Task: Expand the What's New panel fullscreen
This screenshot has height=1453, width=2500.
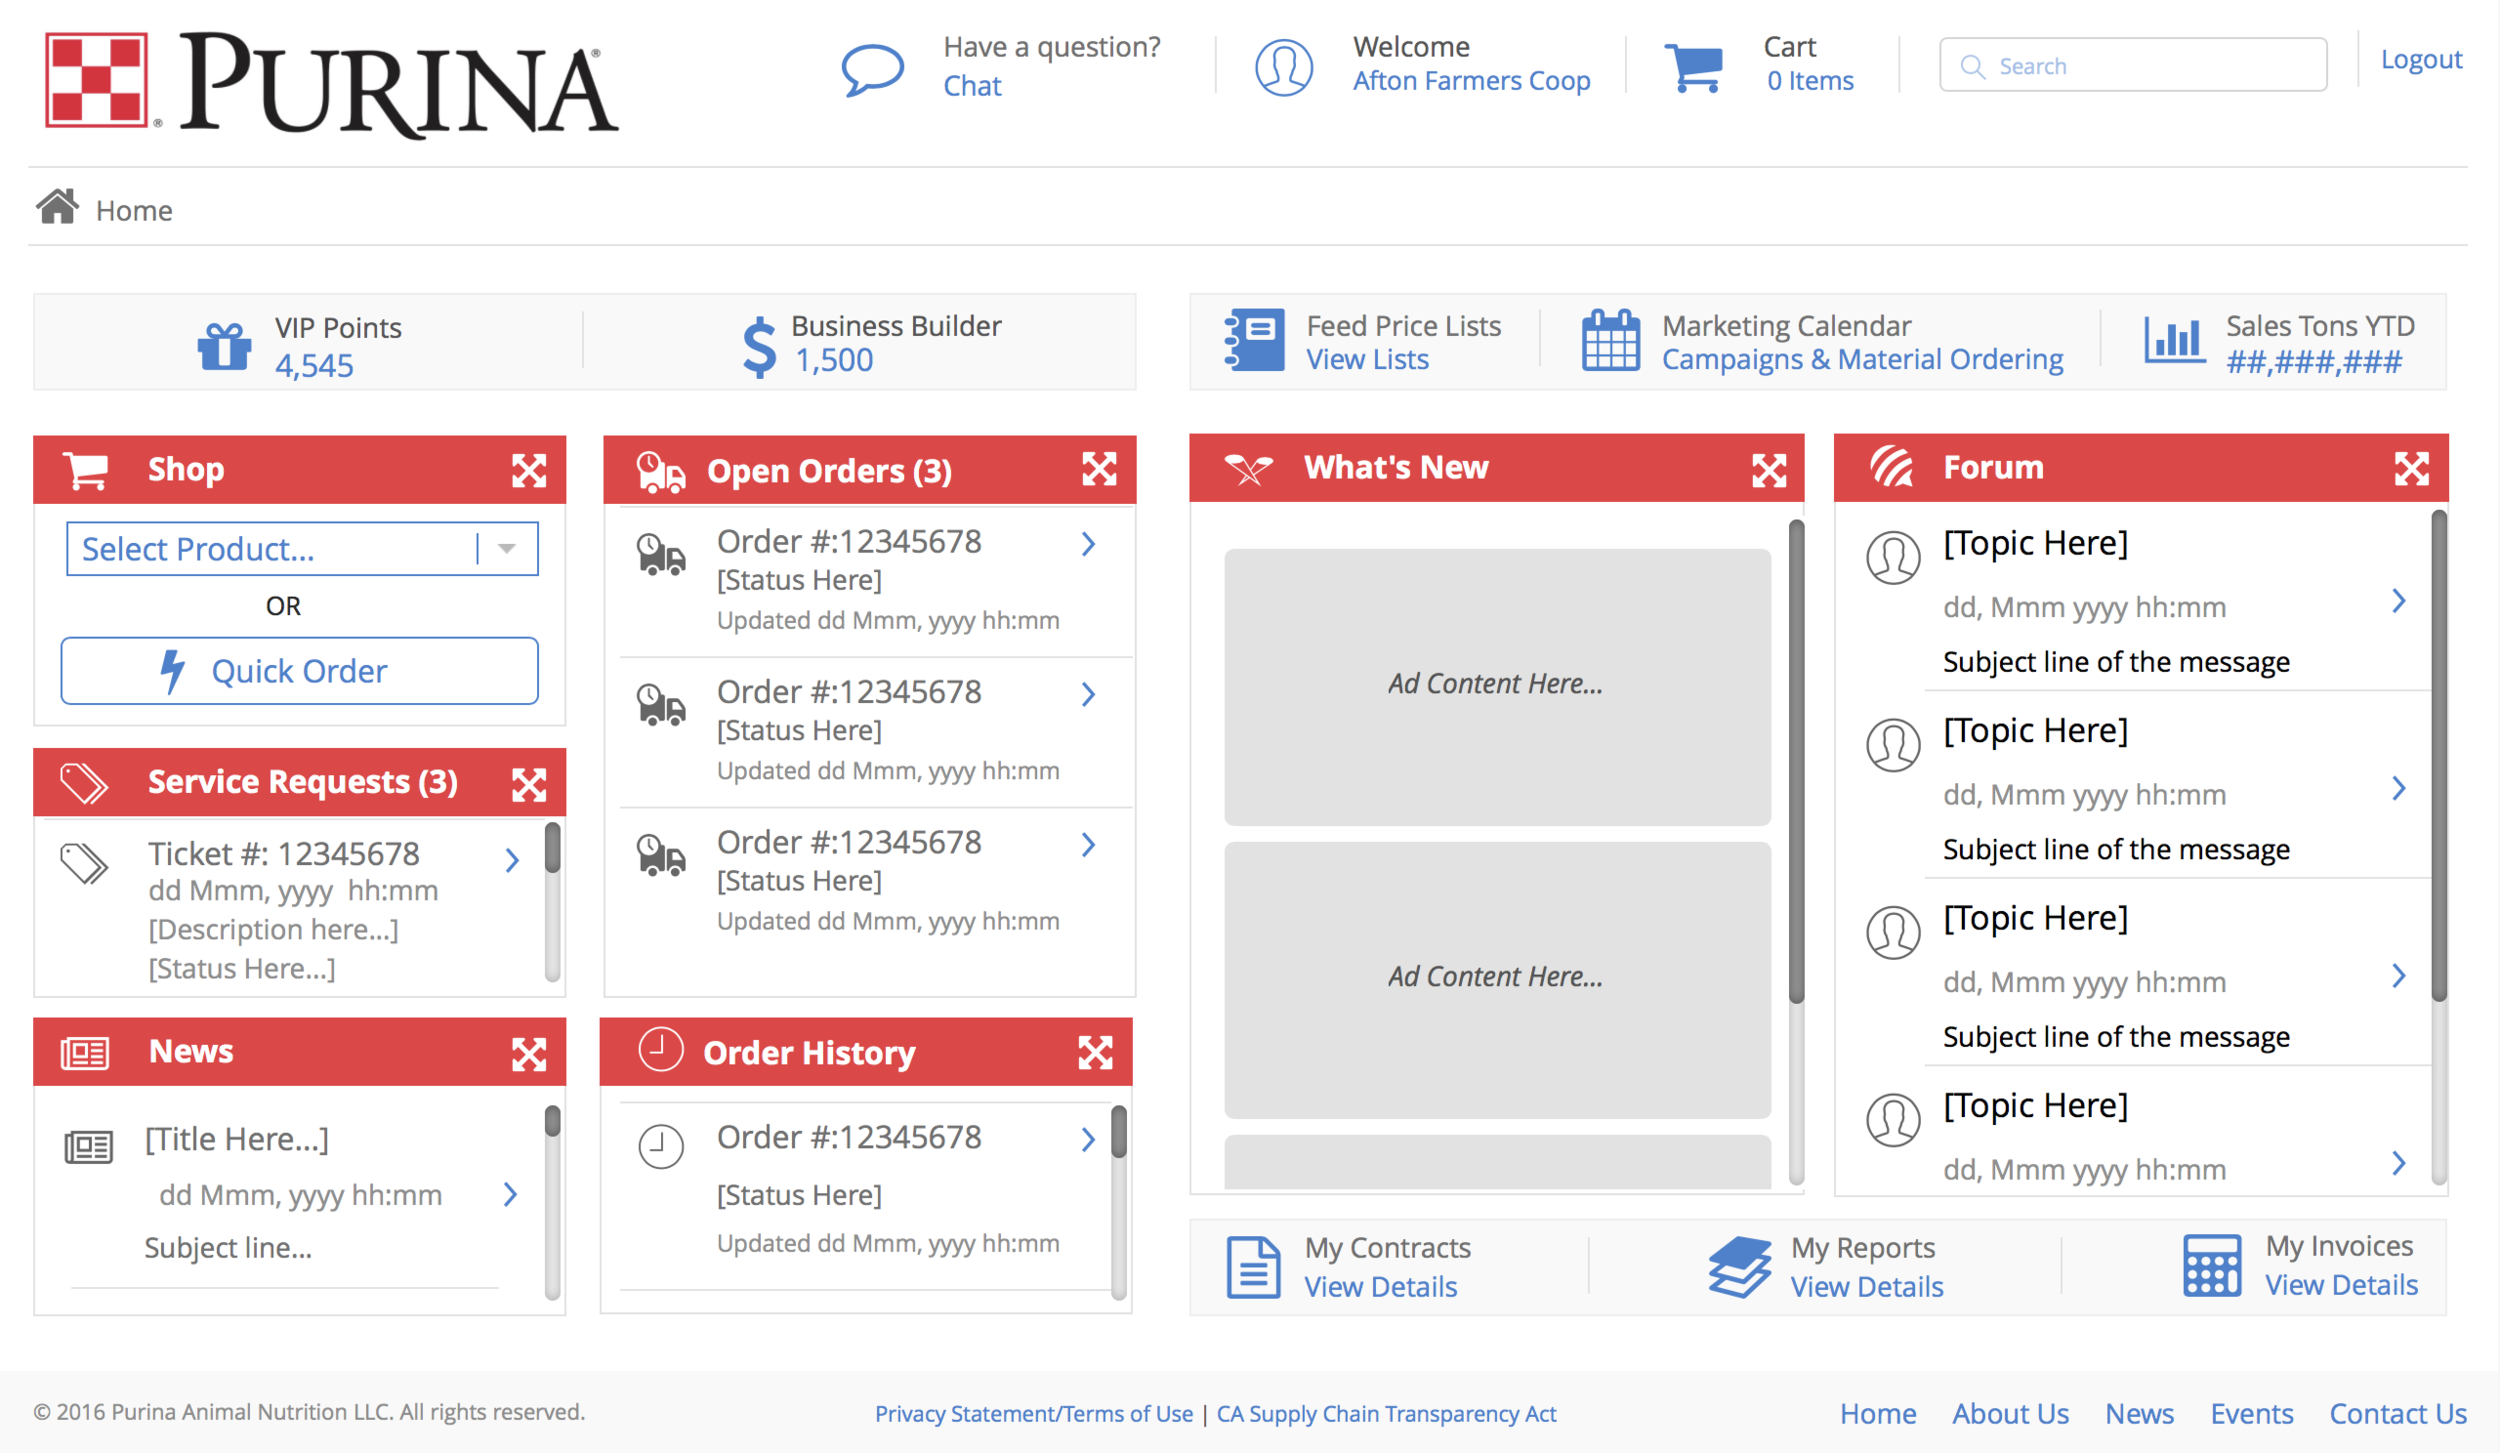Action: point(1769,470)
